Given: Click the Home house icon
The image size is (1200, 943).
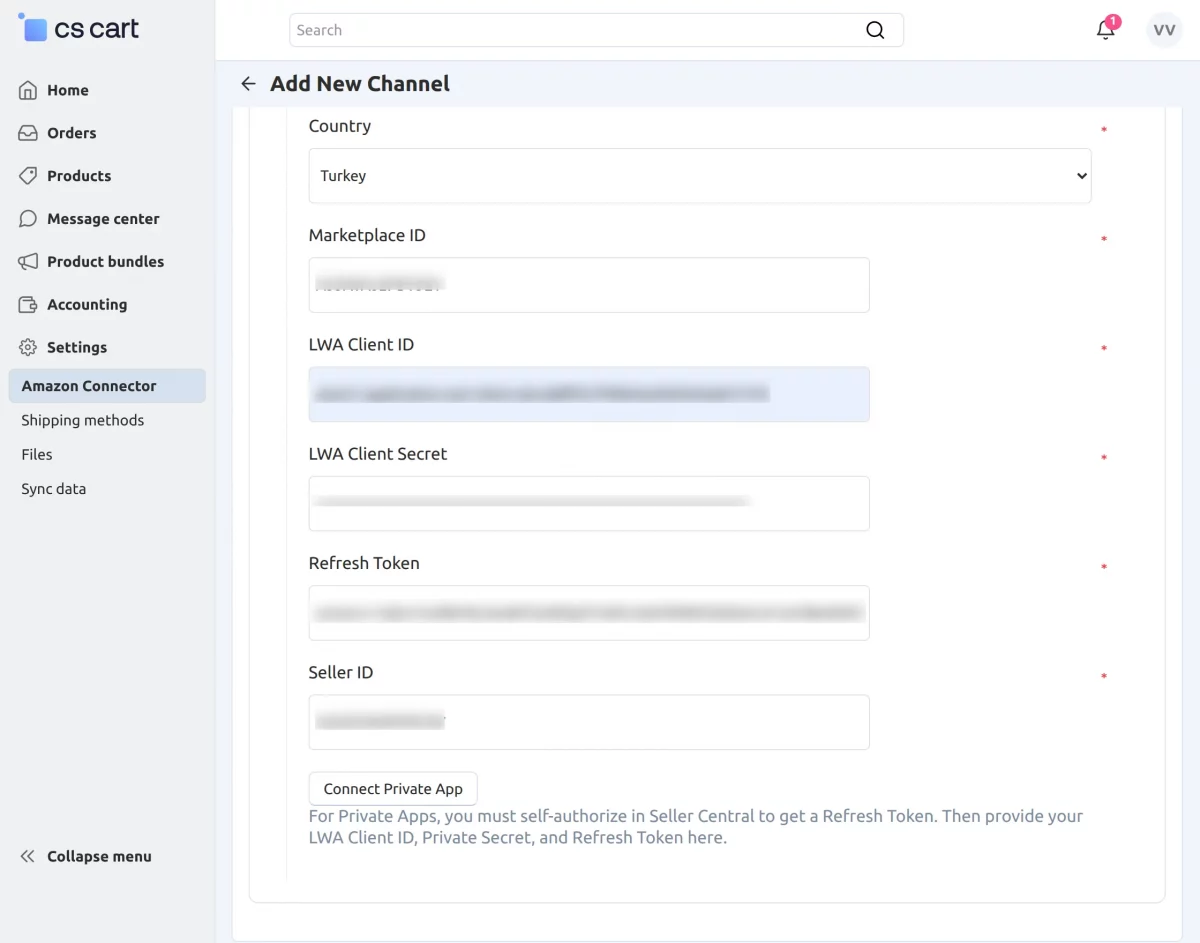Looking at the screenshot, I should (x=28, y=90).
